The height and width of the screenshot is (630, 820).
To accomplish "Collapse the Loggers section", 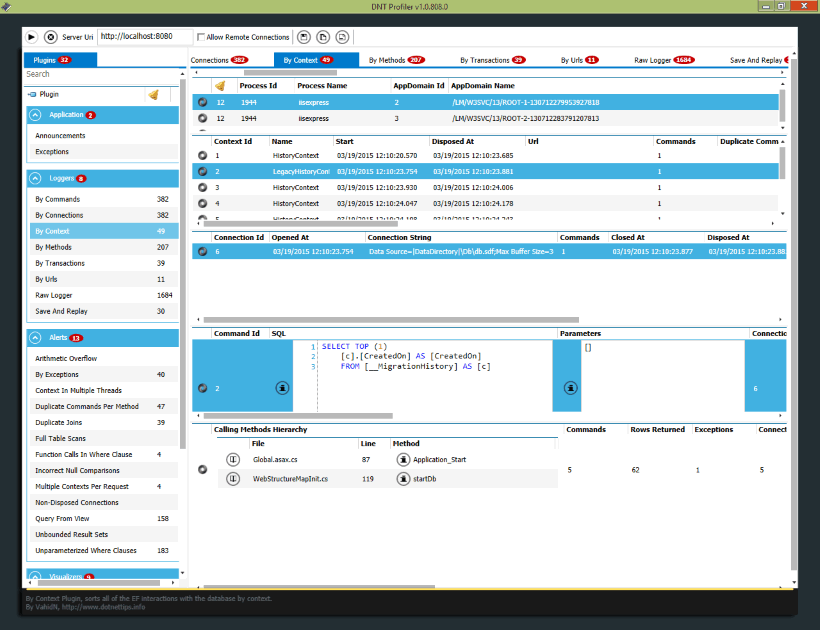I will pyautogui.click(x=35, y=179).
